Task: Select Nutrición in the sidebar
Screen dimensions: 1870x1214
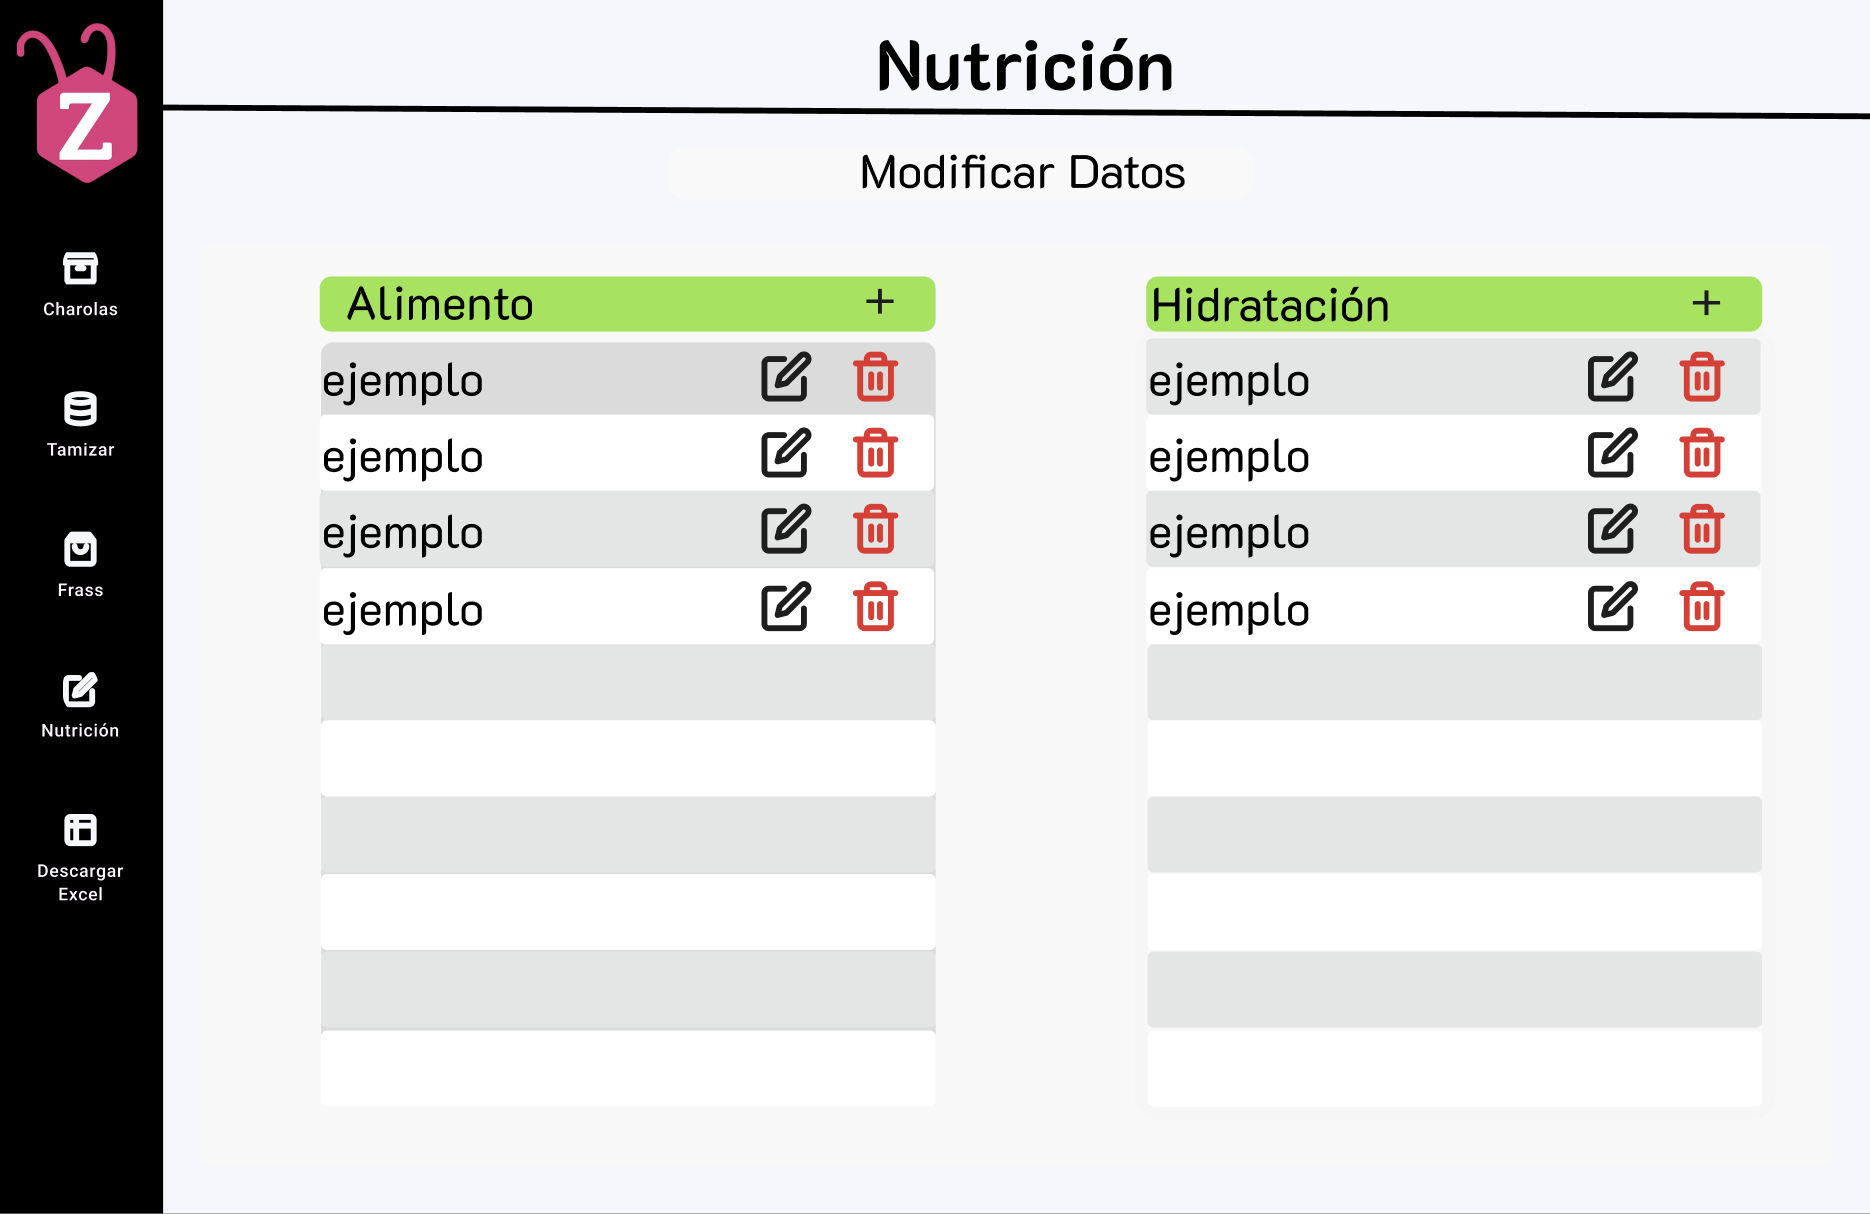Action: [x=80, y=706]
